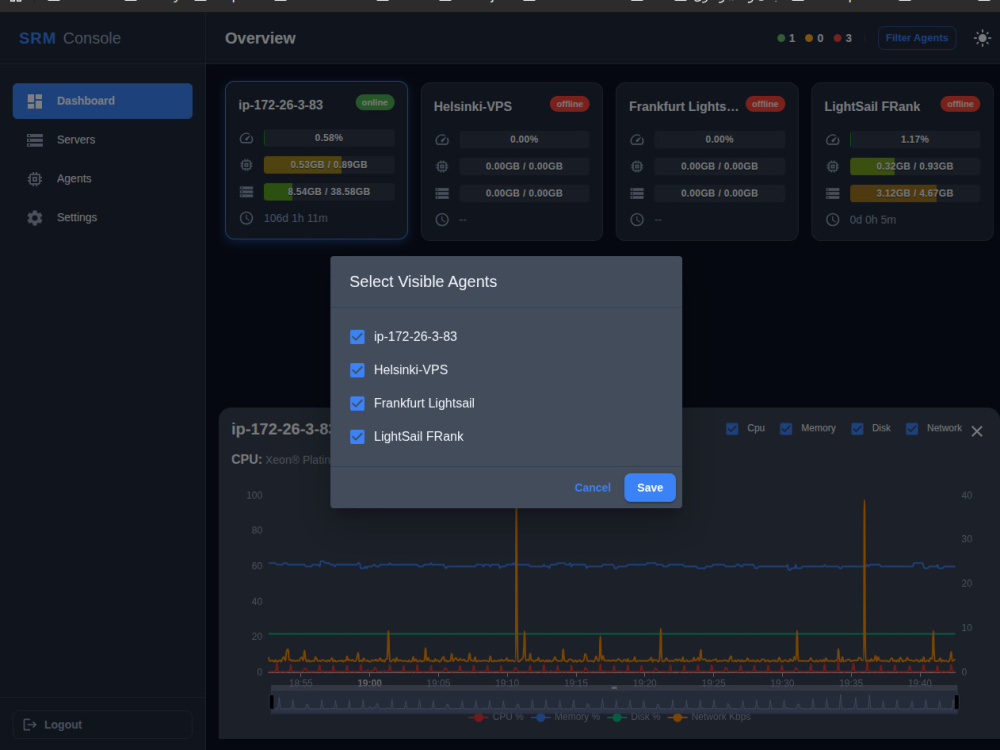Save the visible agents selection
This screenshot has width=1000, height=750.
pyautogui.click(x=650, y=487)
